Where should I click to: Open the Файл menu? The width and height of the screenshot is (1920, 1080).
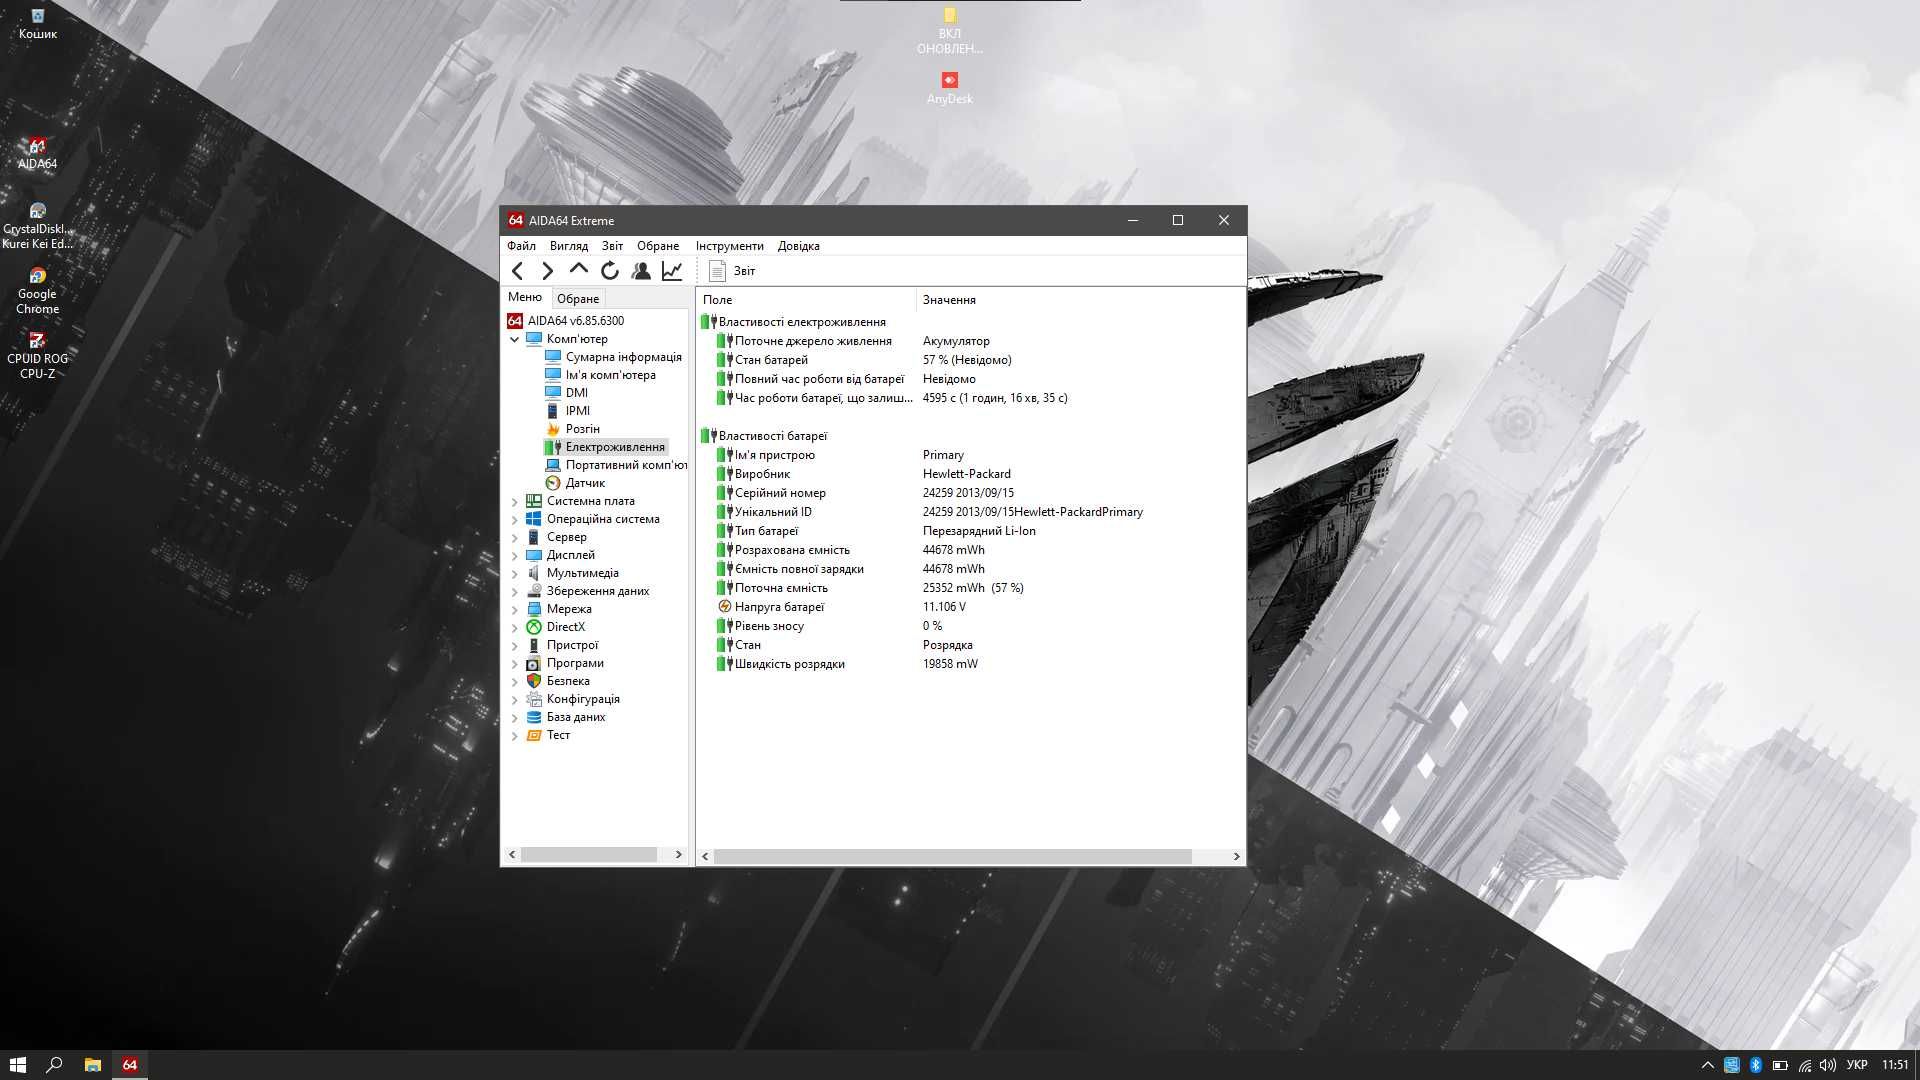tap(521, 246)
